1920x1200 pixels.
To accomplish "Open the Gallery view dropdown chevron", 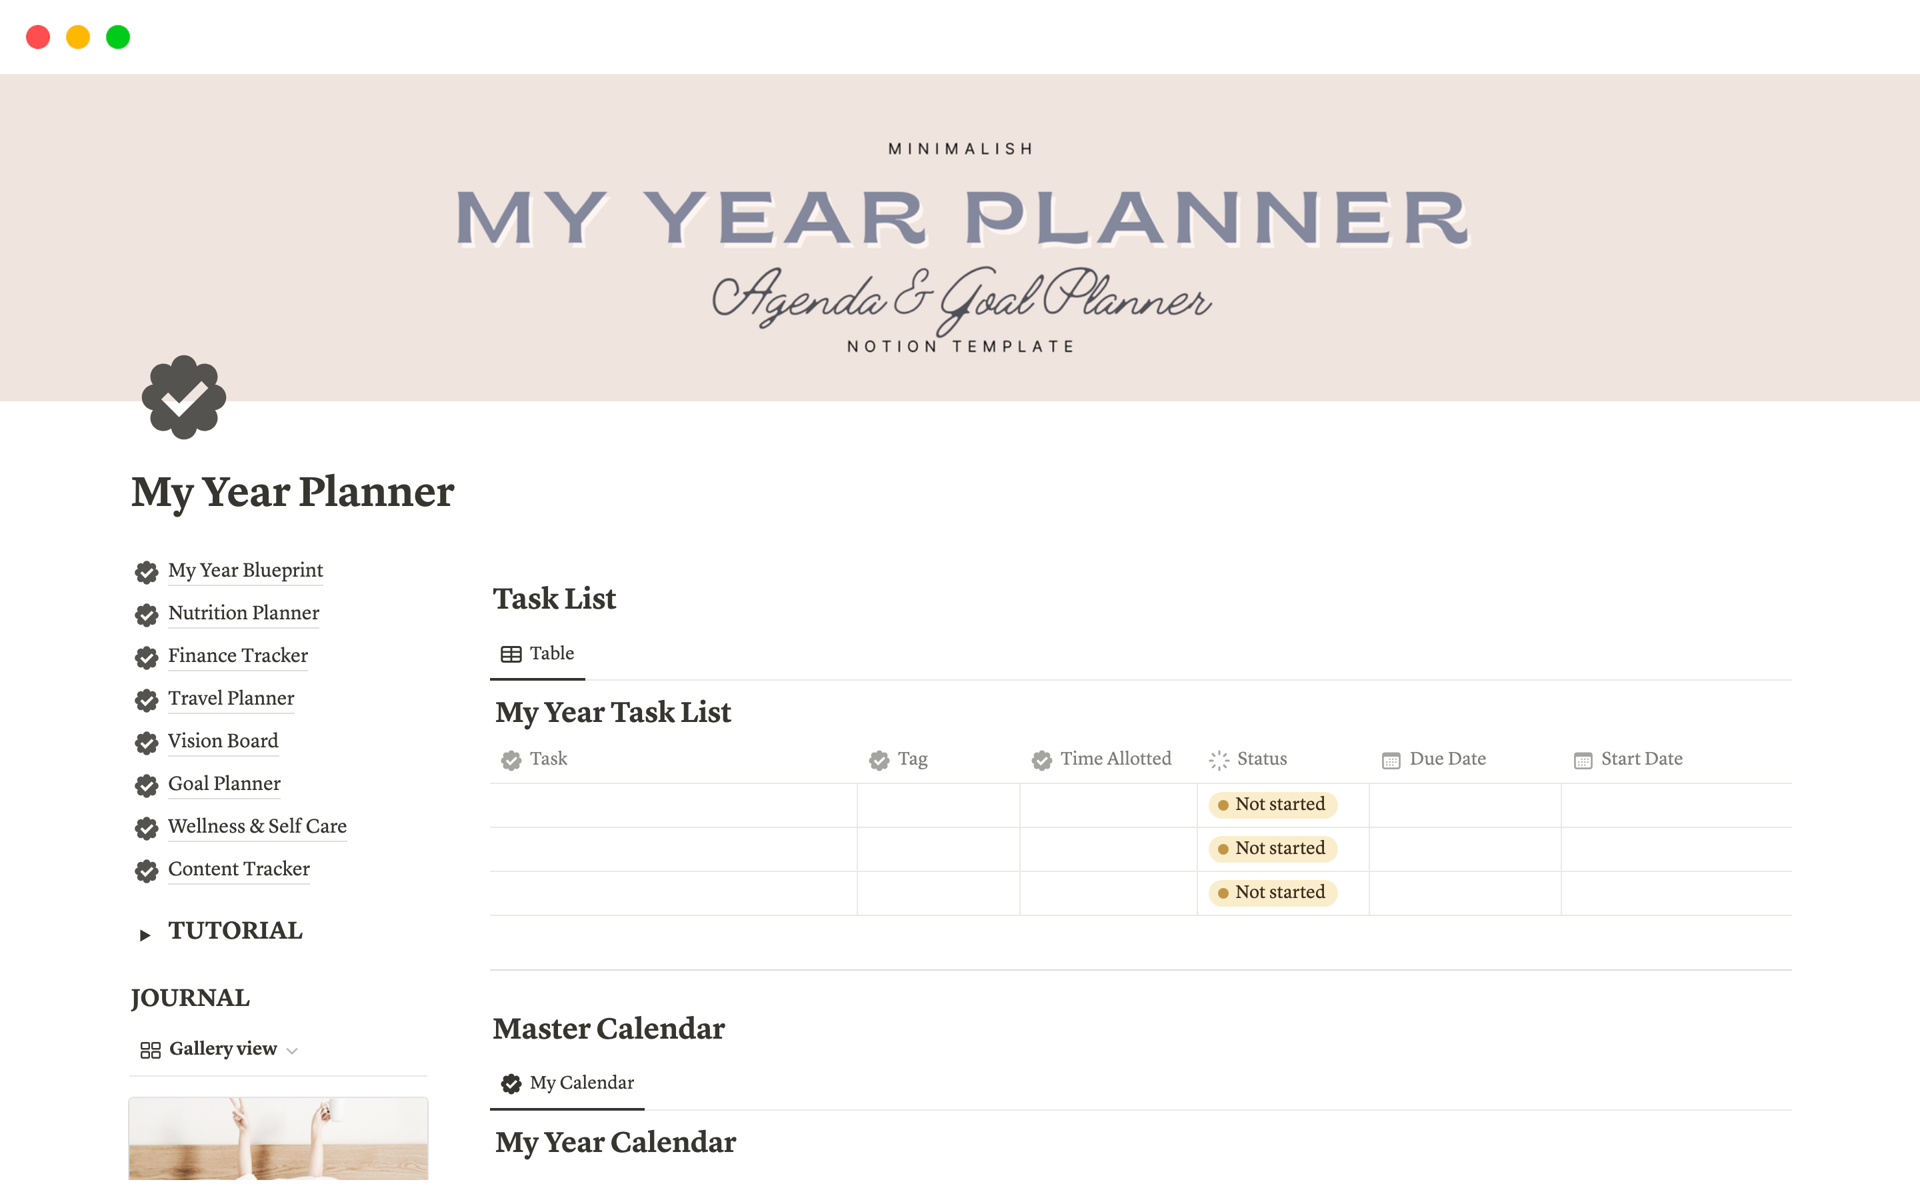I will click(x=292, y=1050).
